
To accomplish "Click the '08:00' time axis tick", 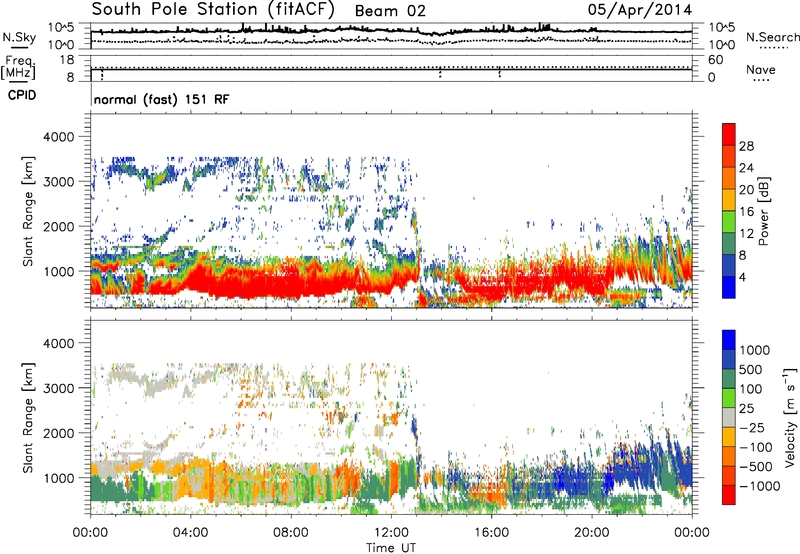I will 291,533.
